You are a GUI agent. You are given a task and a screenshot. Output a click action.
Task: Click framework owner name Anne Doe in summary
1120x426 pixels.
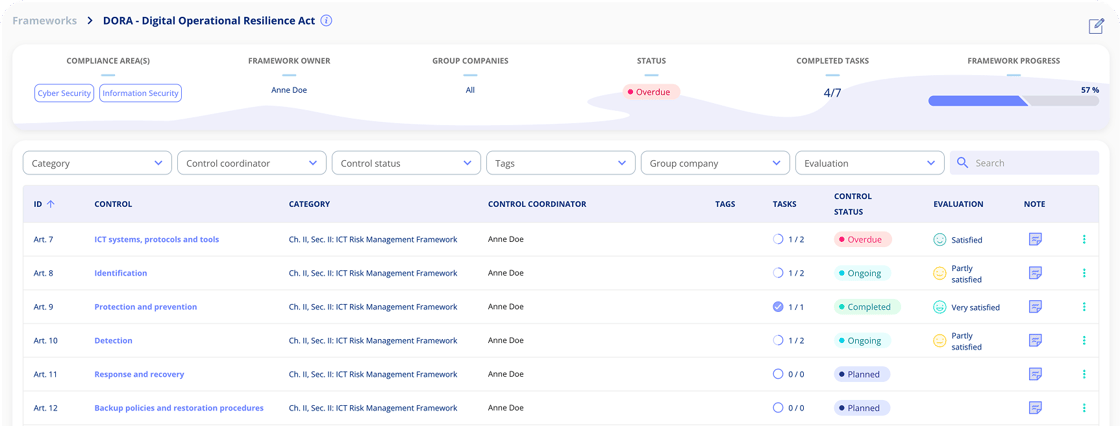289,90
